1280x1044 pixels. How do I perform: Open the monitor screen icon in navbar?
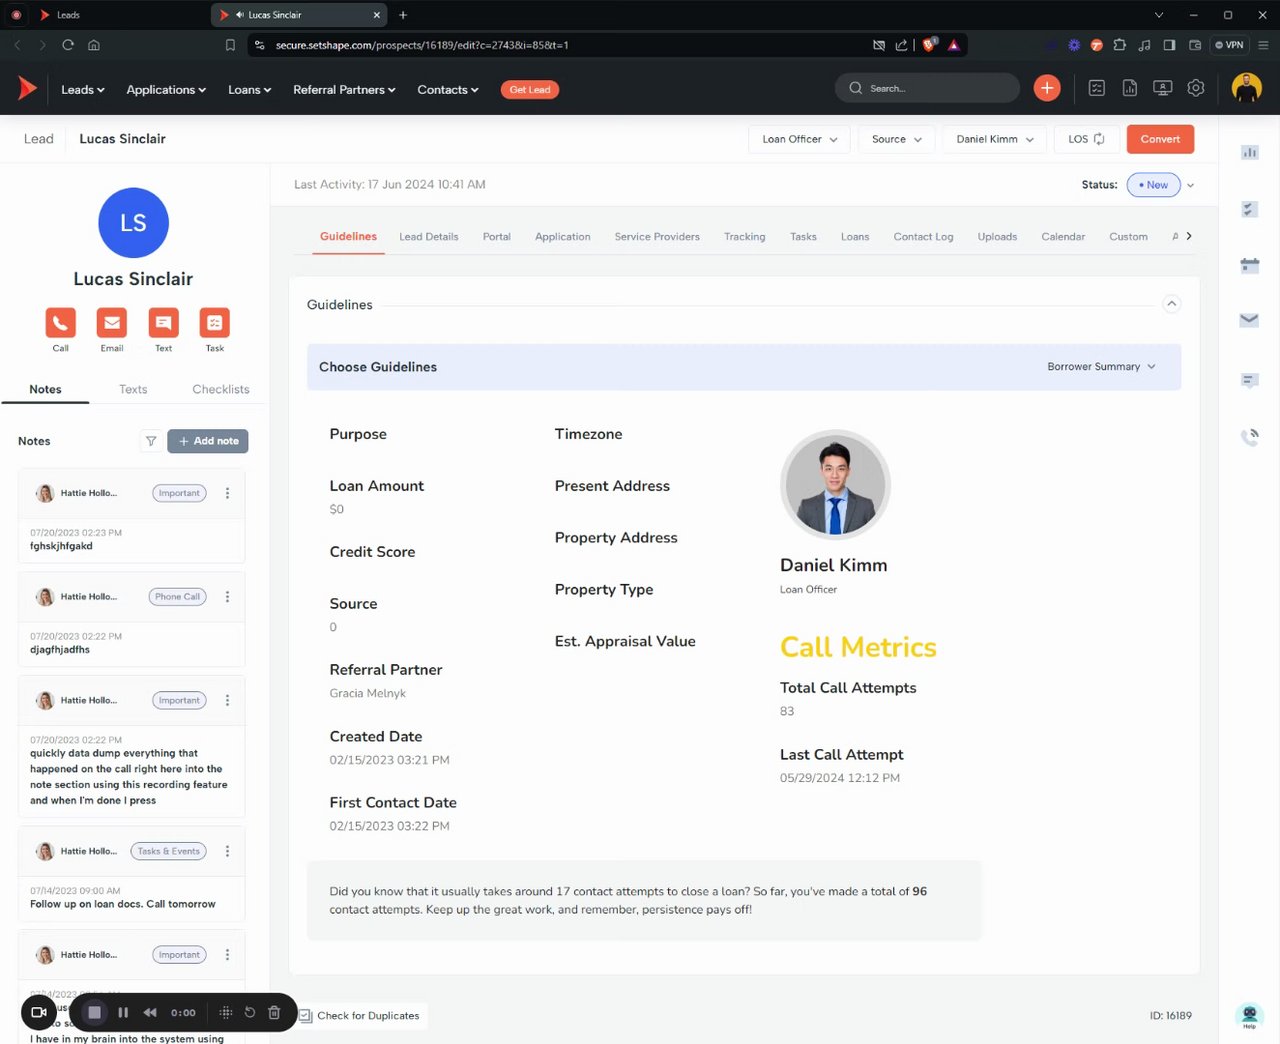(1163, 88)
